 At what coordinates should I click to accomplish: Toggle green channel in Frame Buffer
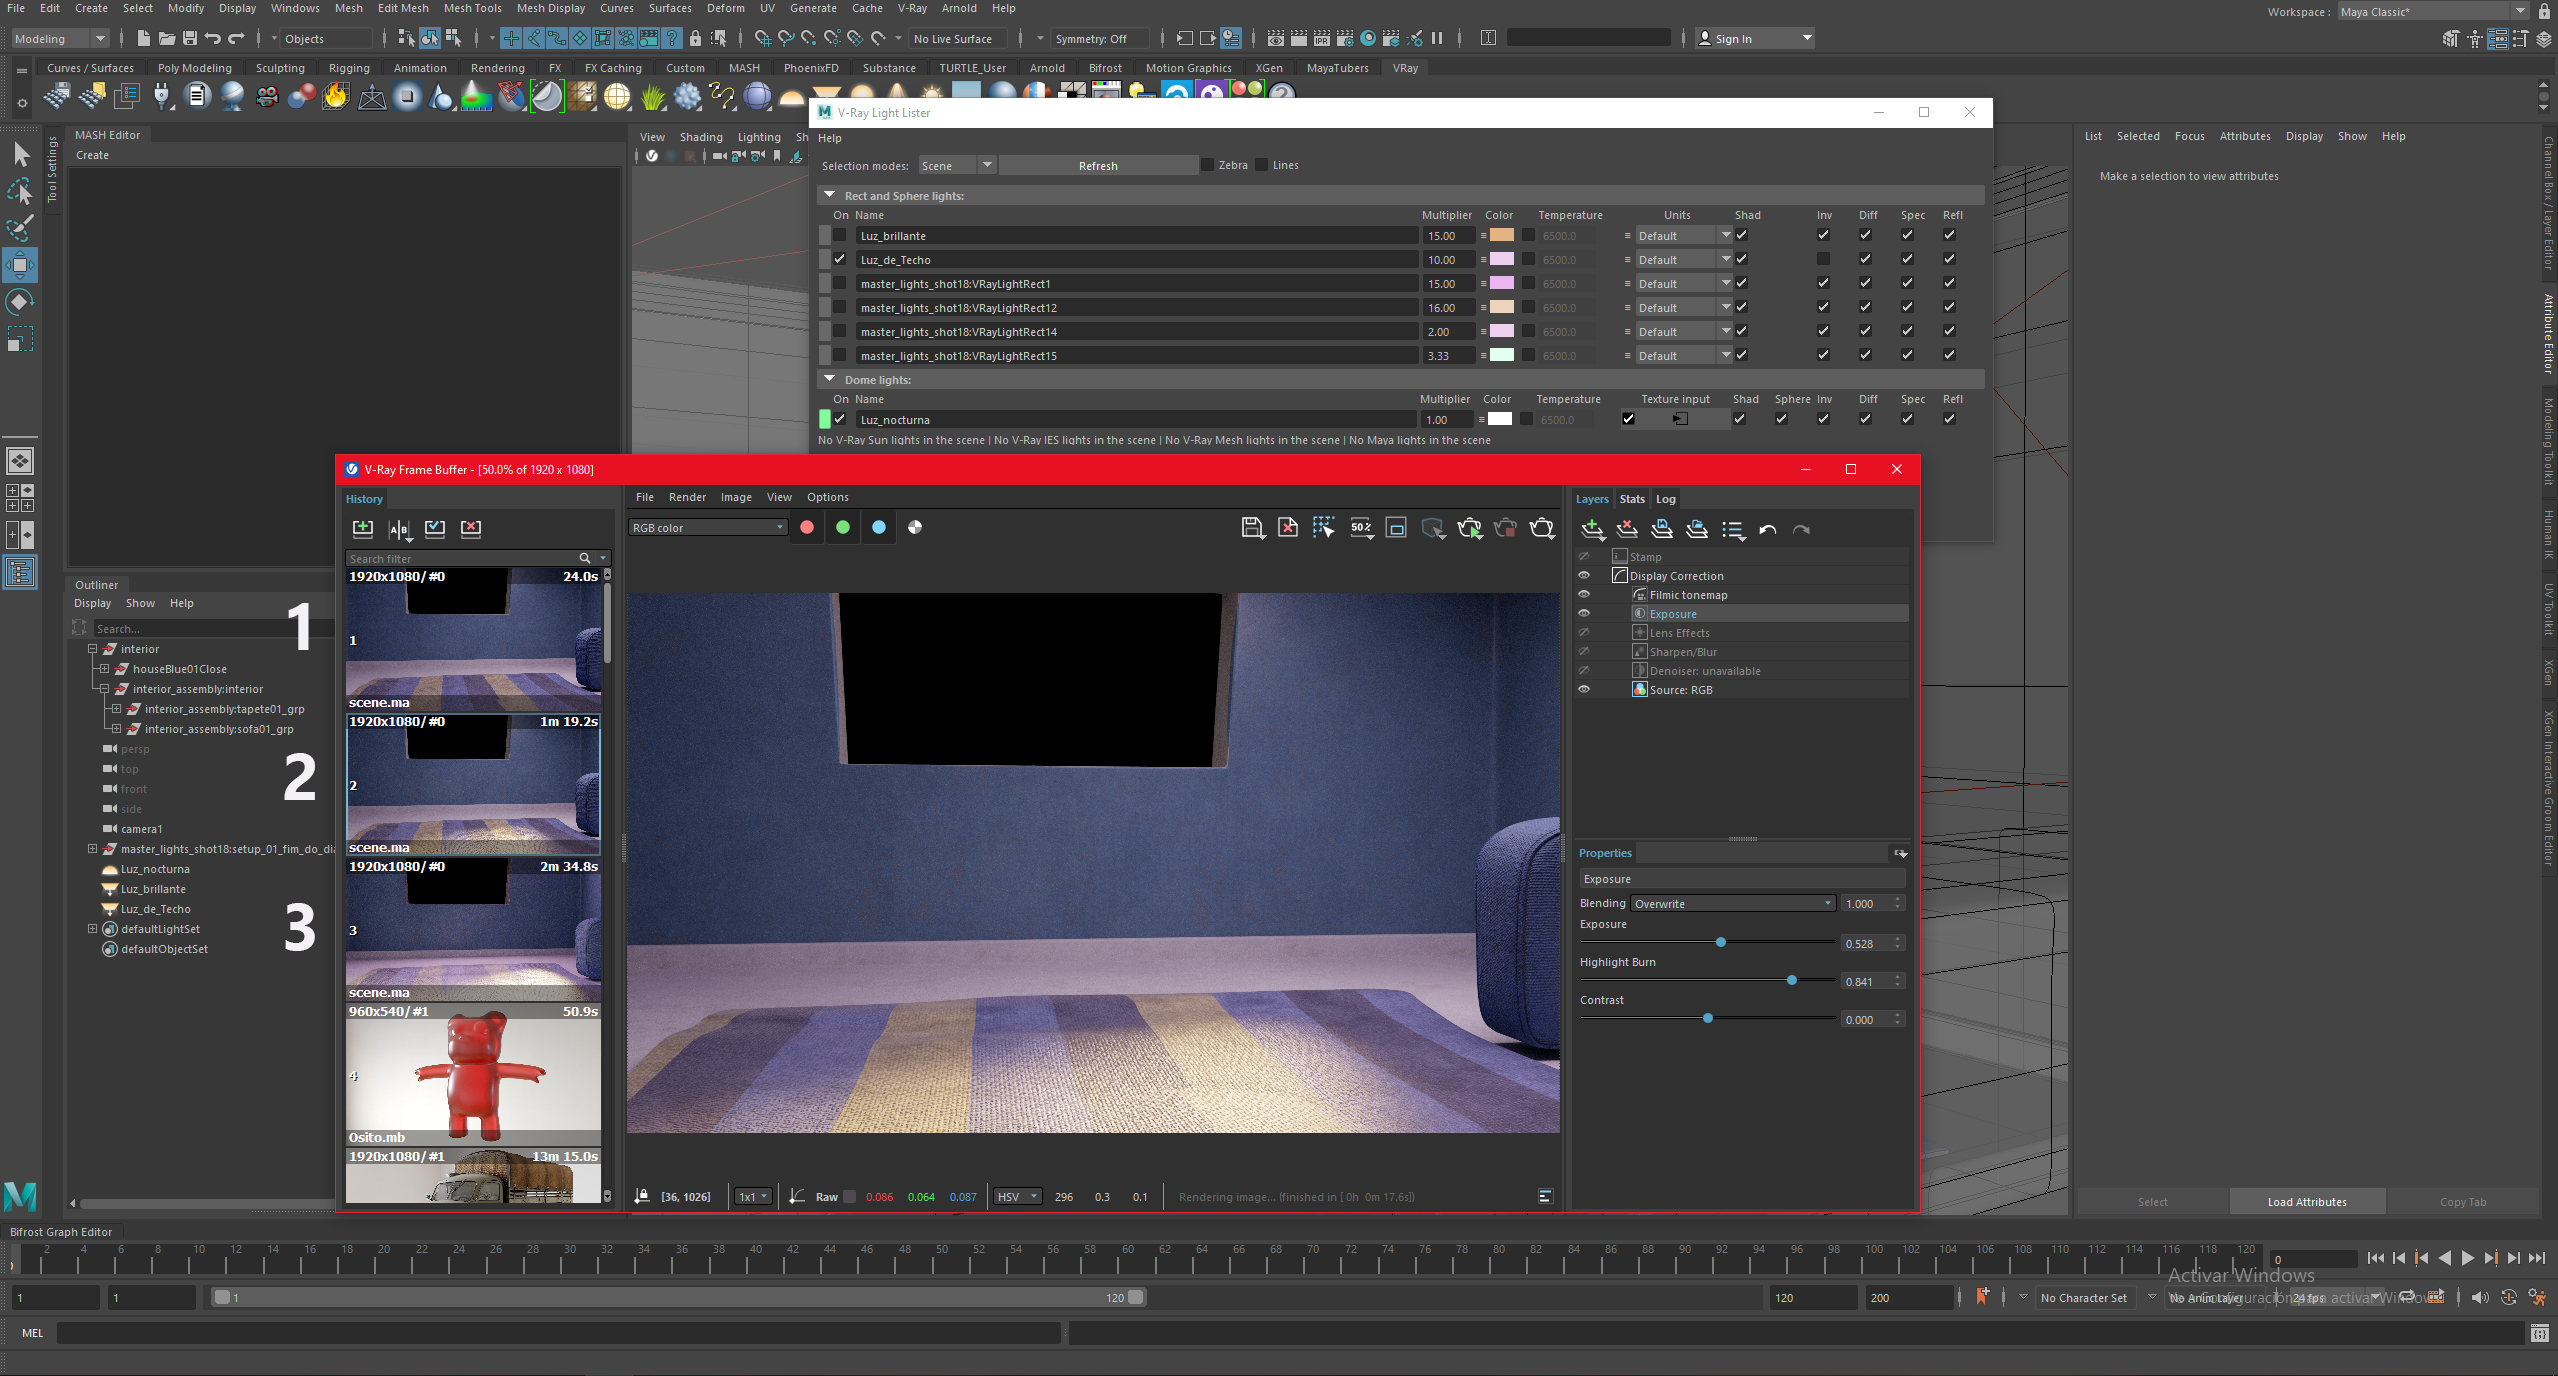tap(843, 527)
